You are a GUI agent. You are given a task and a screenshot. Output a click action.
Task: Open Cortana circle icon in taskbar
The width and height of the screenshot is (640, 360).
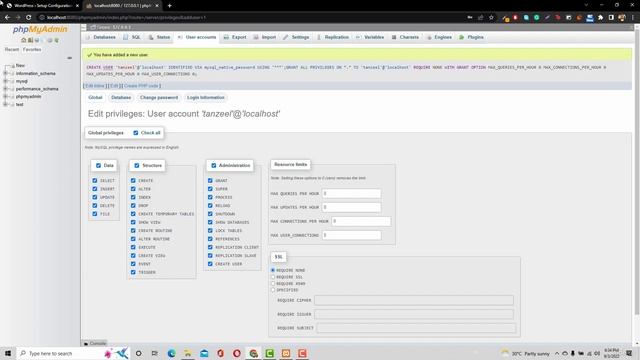pos(138,353)
